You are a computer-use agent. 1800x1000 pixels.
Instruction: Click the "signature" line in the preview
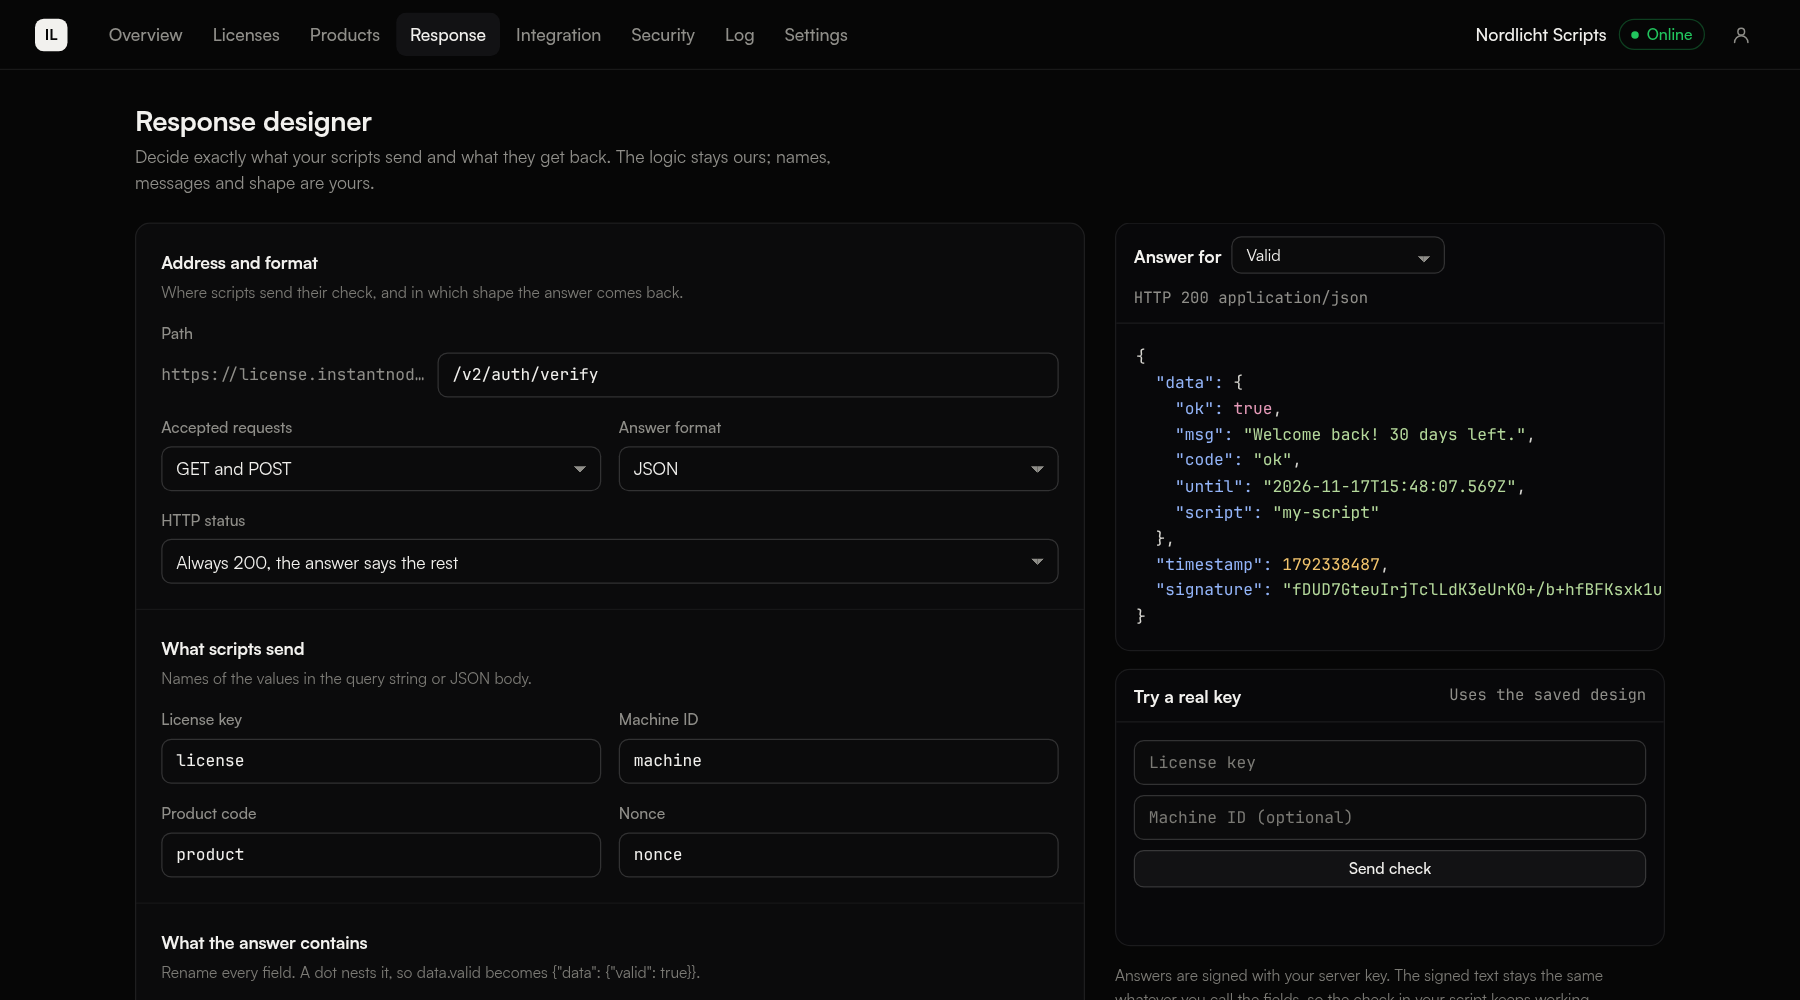[x=1409, y=590]
